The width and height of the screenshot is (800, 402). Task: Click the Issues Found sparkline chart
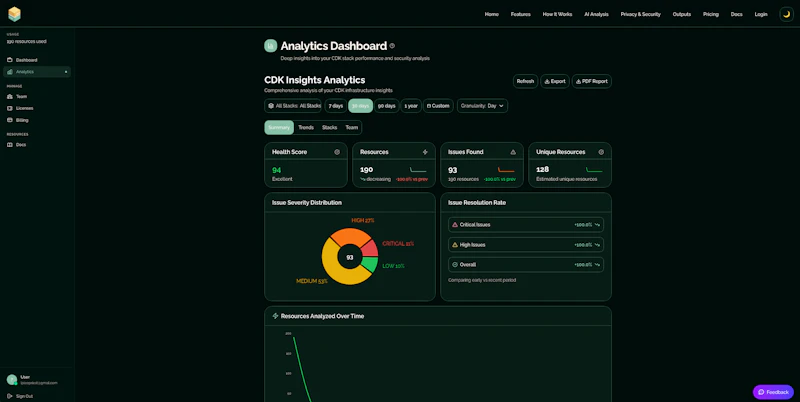pos(506,169)
